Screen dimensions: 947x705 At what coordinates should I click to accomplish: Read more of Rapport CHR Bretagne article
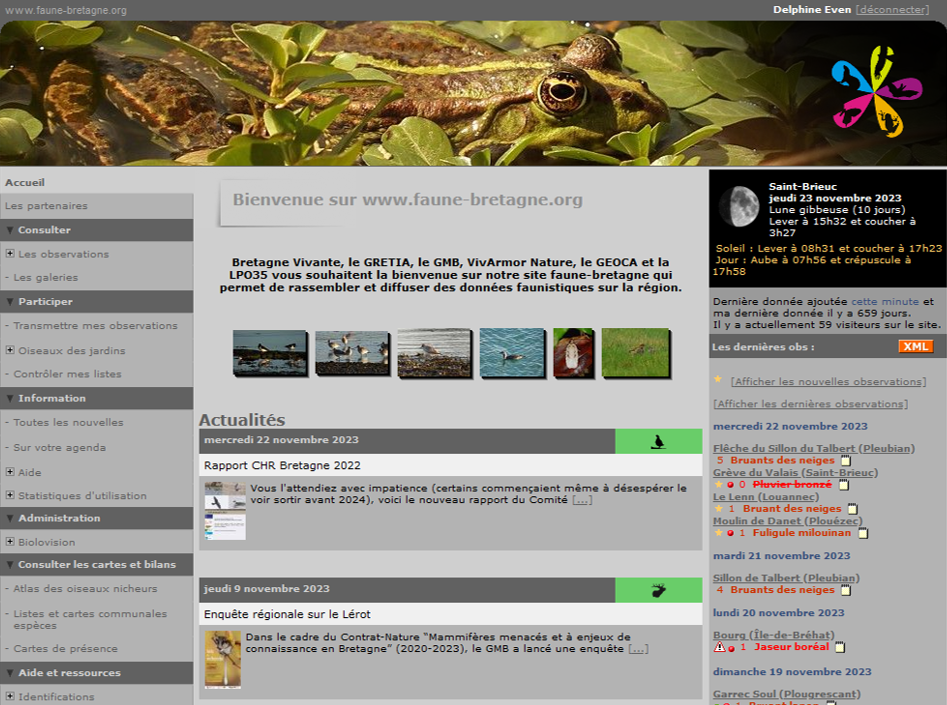click(582, 500)
